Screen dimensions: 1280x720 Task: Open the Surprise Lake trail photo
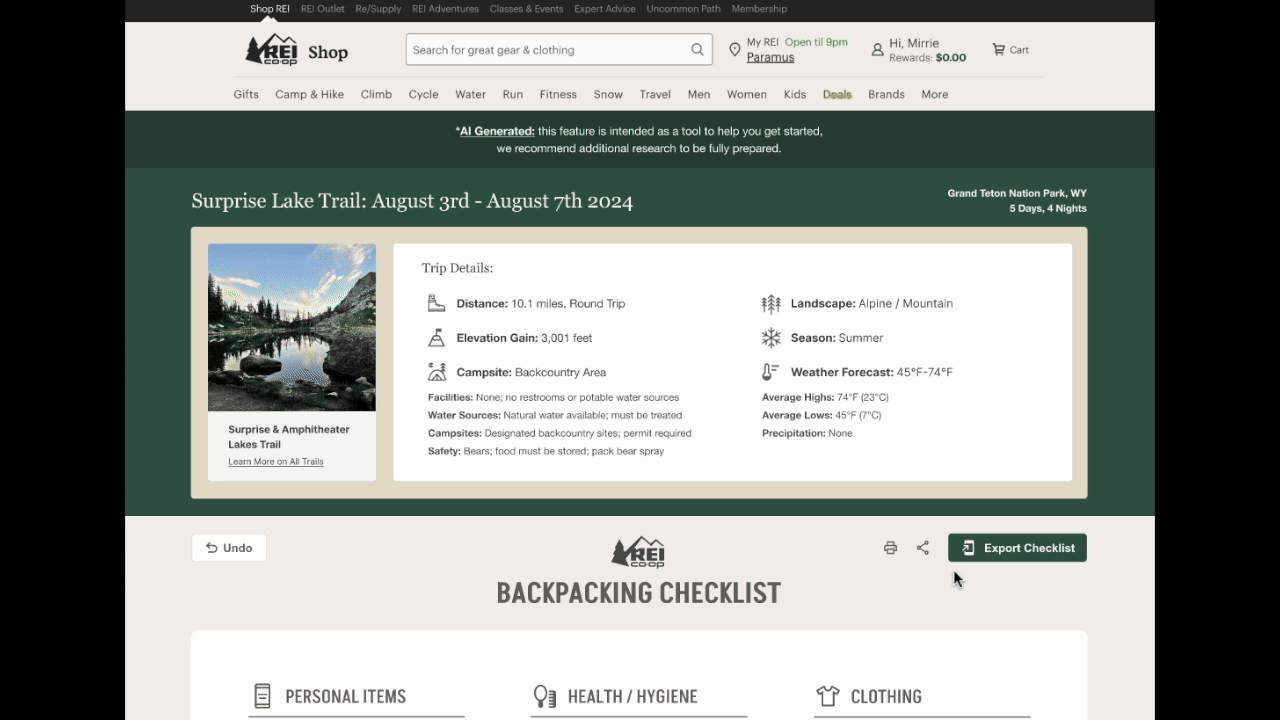coord(292,327)
